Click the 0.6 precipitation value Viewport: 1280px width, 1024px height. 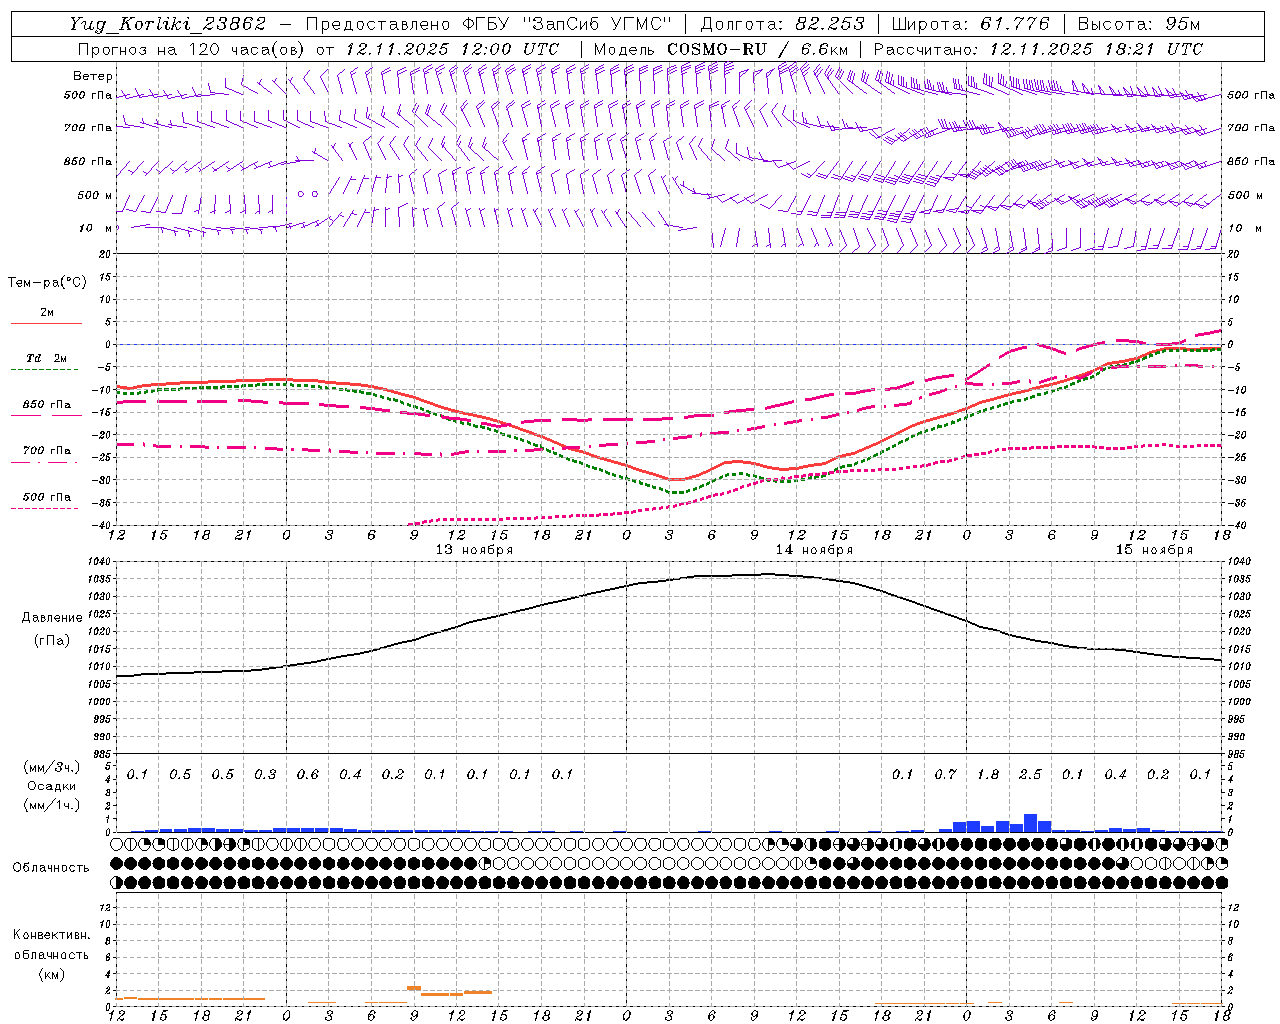point(308,775)
